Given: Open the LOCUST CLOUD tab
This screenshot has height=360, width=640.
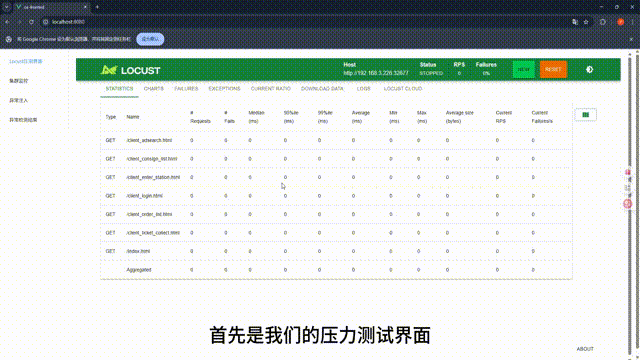Looking at the screenshot, I should [x=403, y=89].
